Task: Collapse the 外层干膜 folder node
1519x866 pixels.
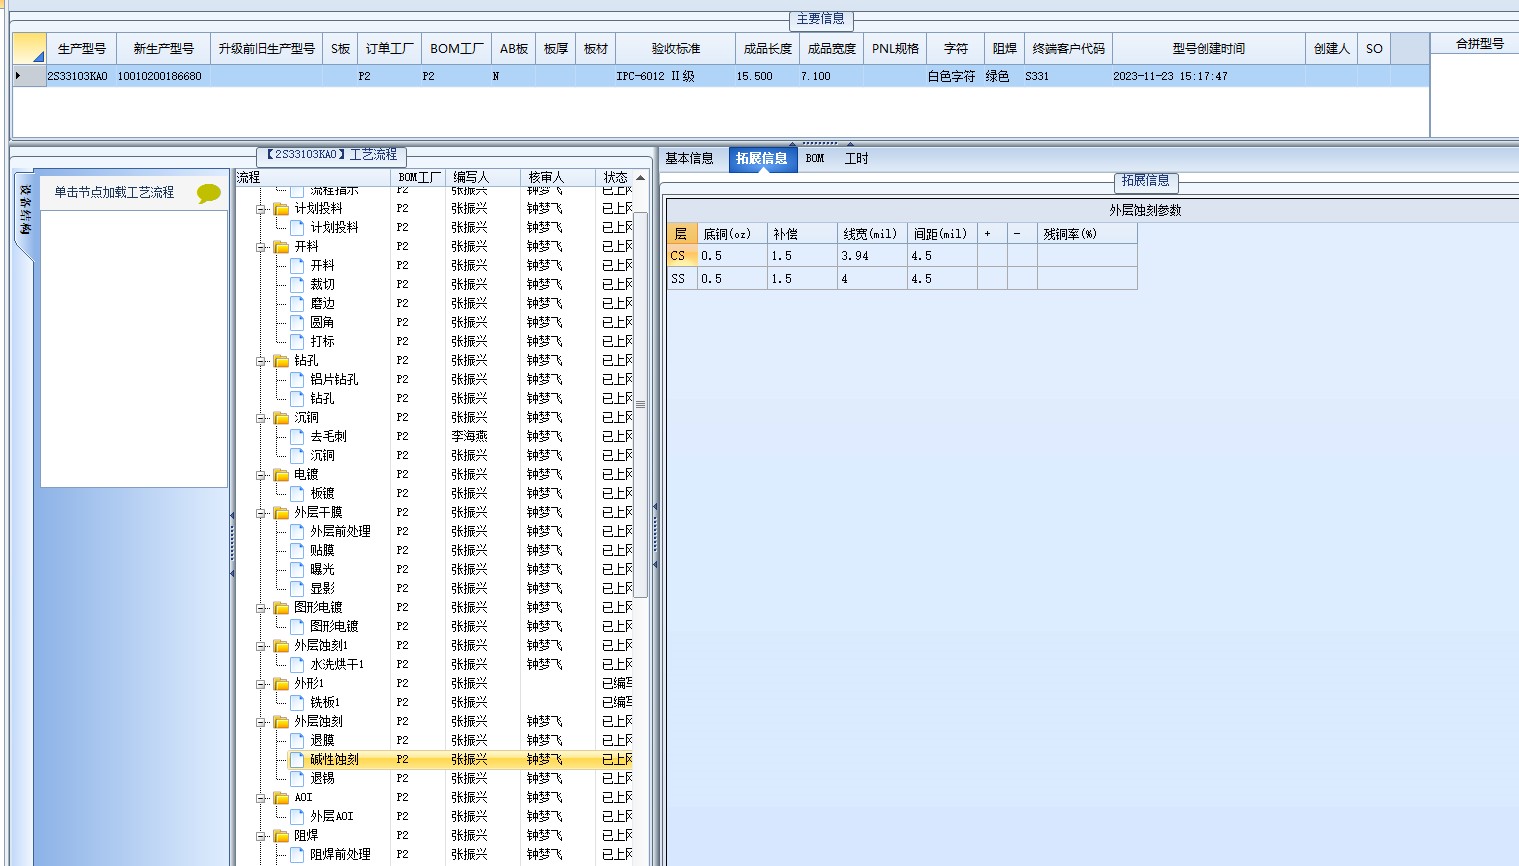Action: click(x=262, y=513)
